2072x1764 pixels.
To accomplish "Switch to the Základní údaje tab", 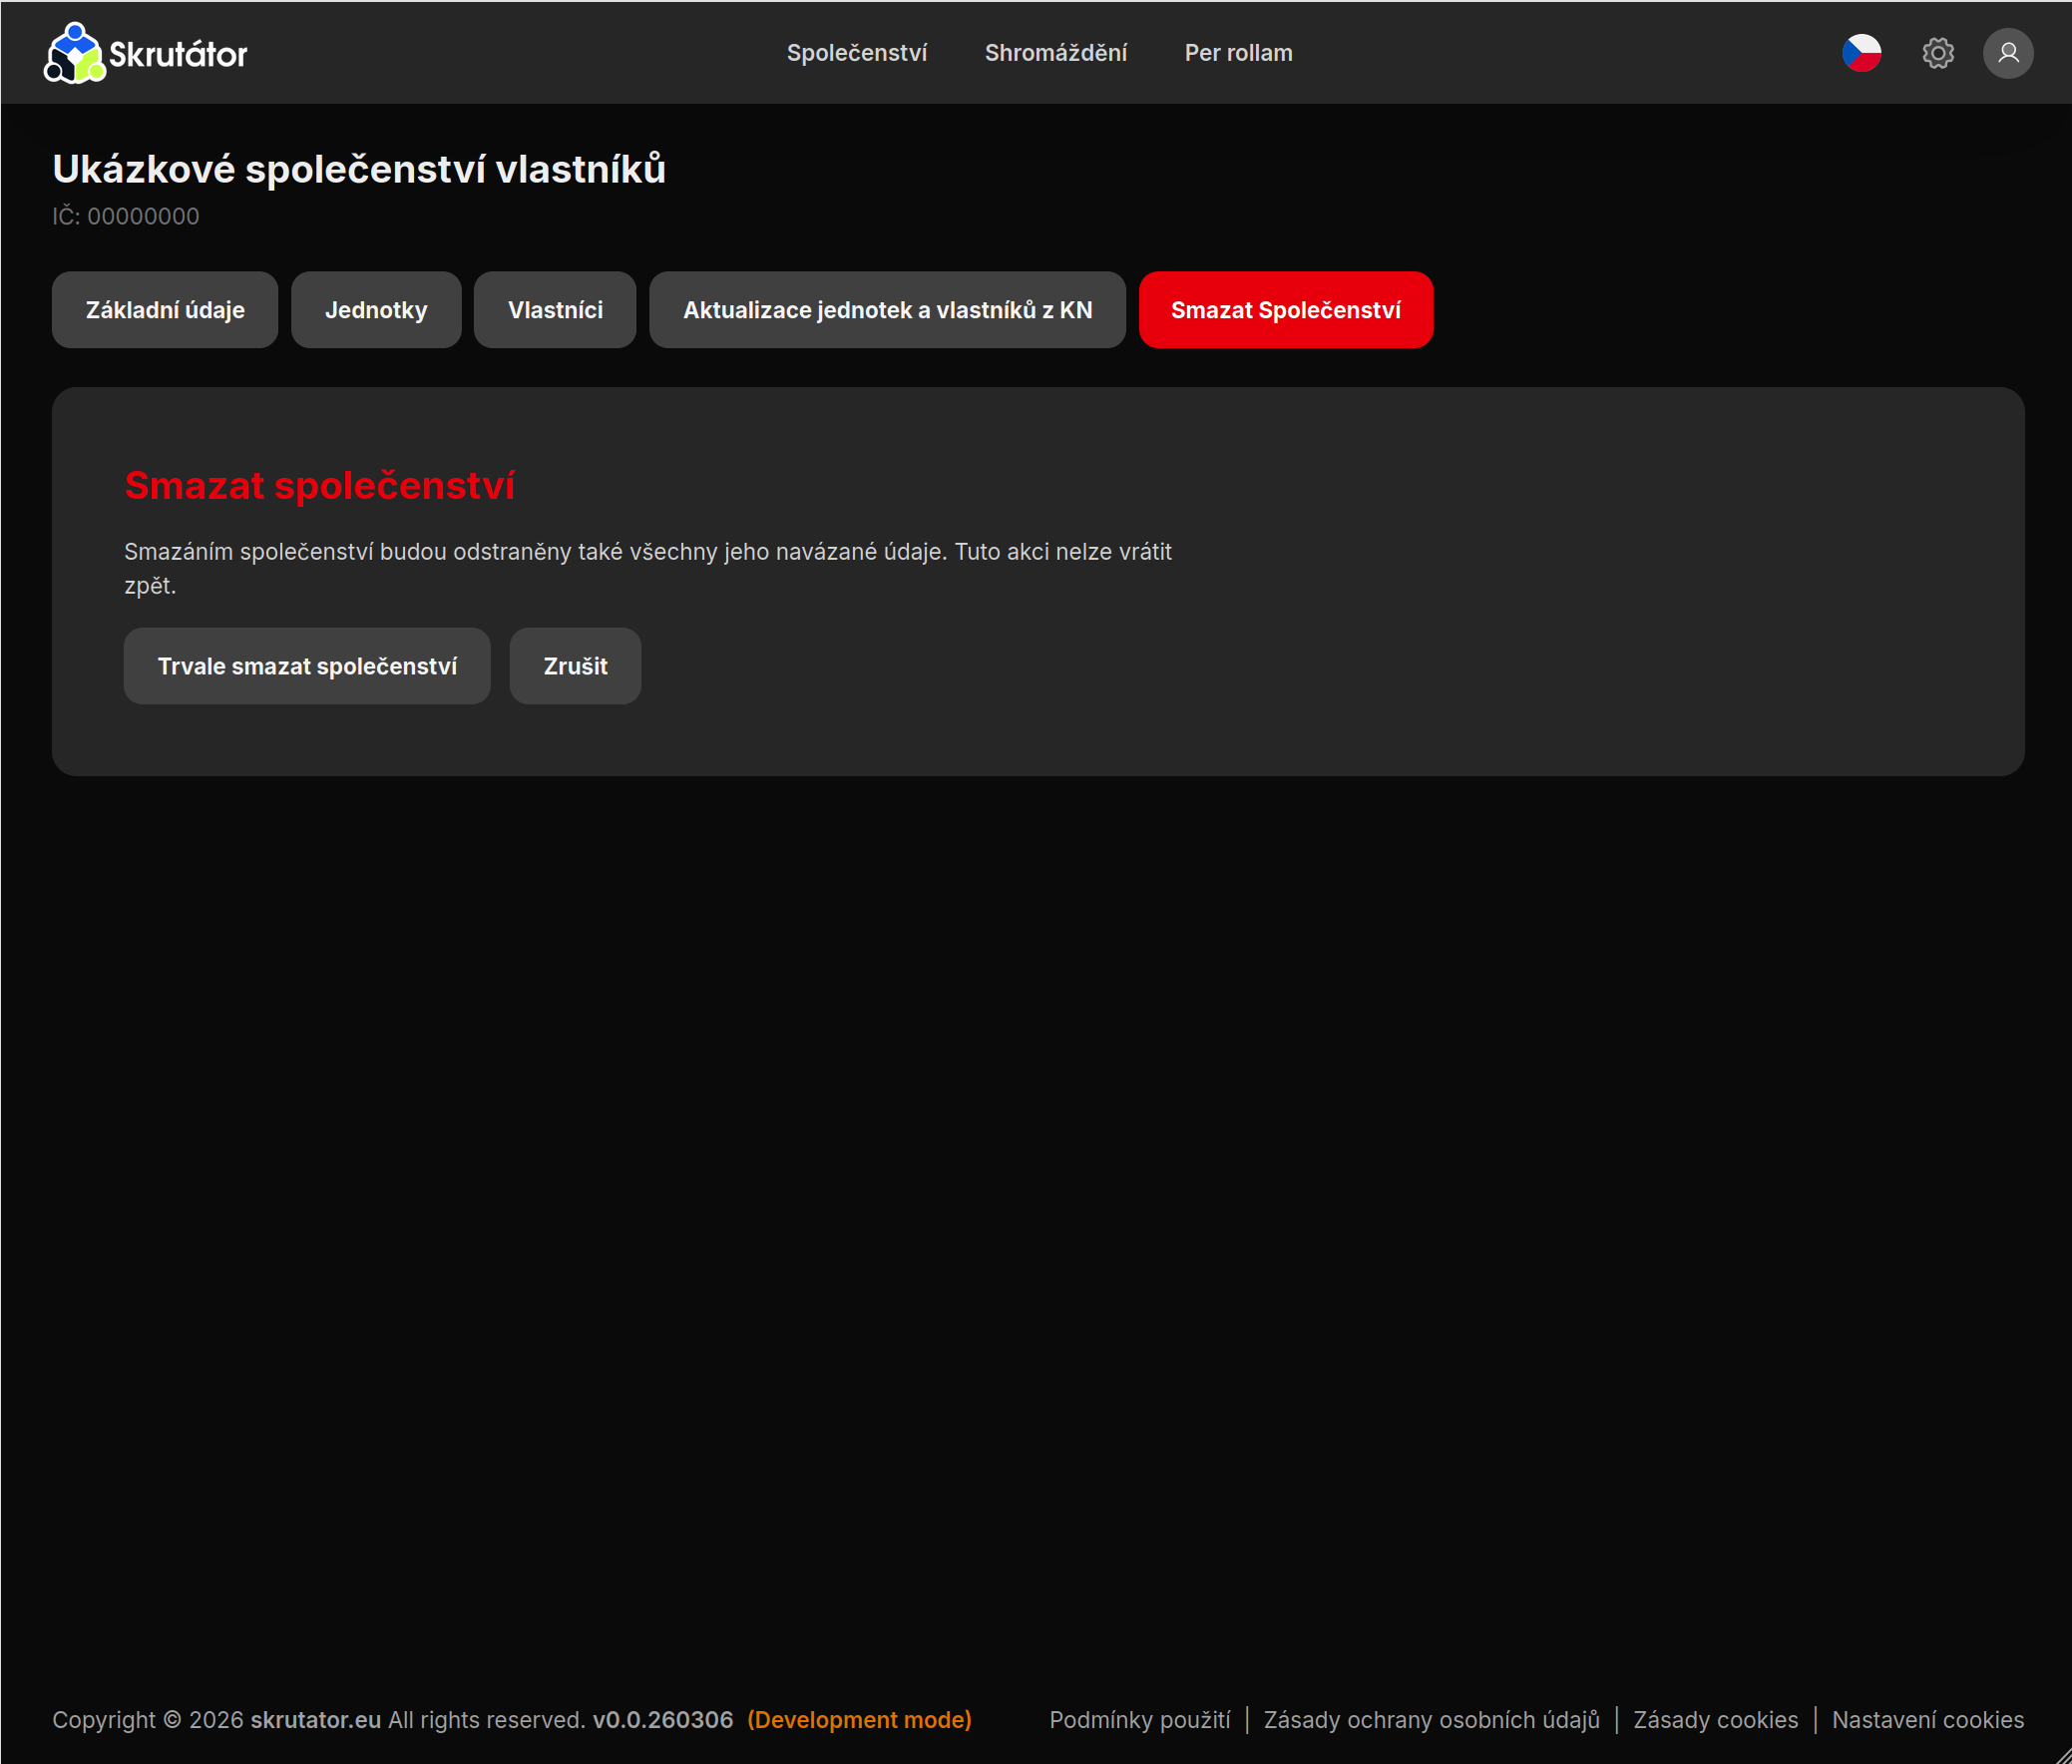I will (x=165, y=310).
